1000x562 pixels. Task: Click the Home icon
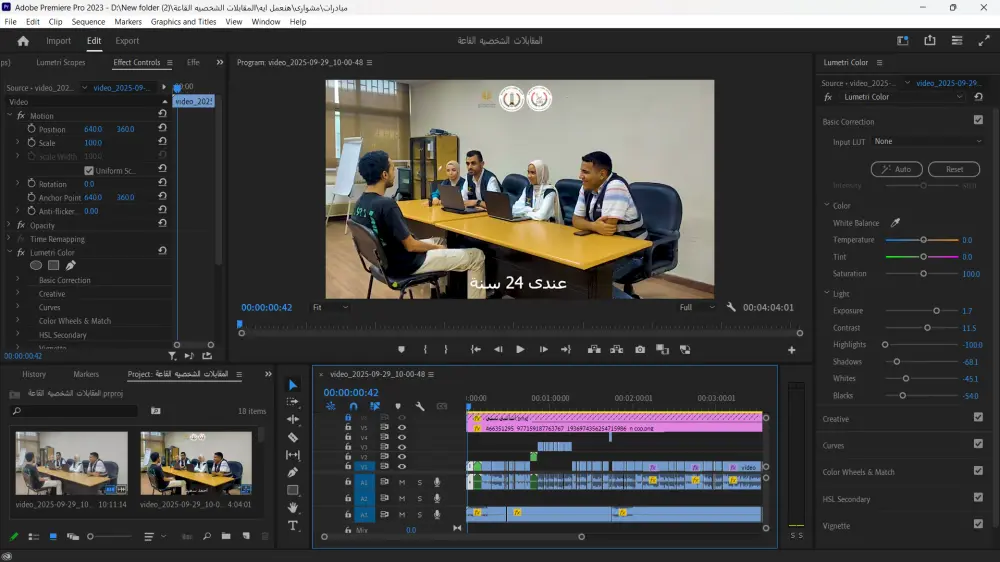click(23, 41)
